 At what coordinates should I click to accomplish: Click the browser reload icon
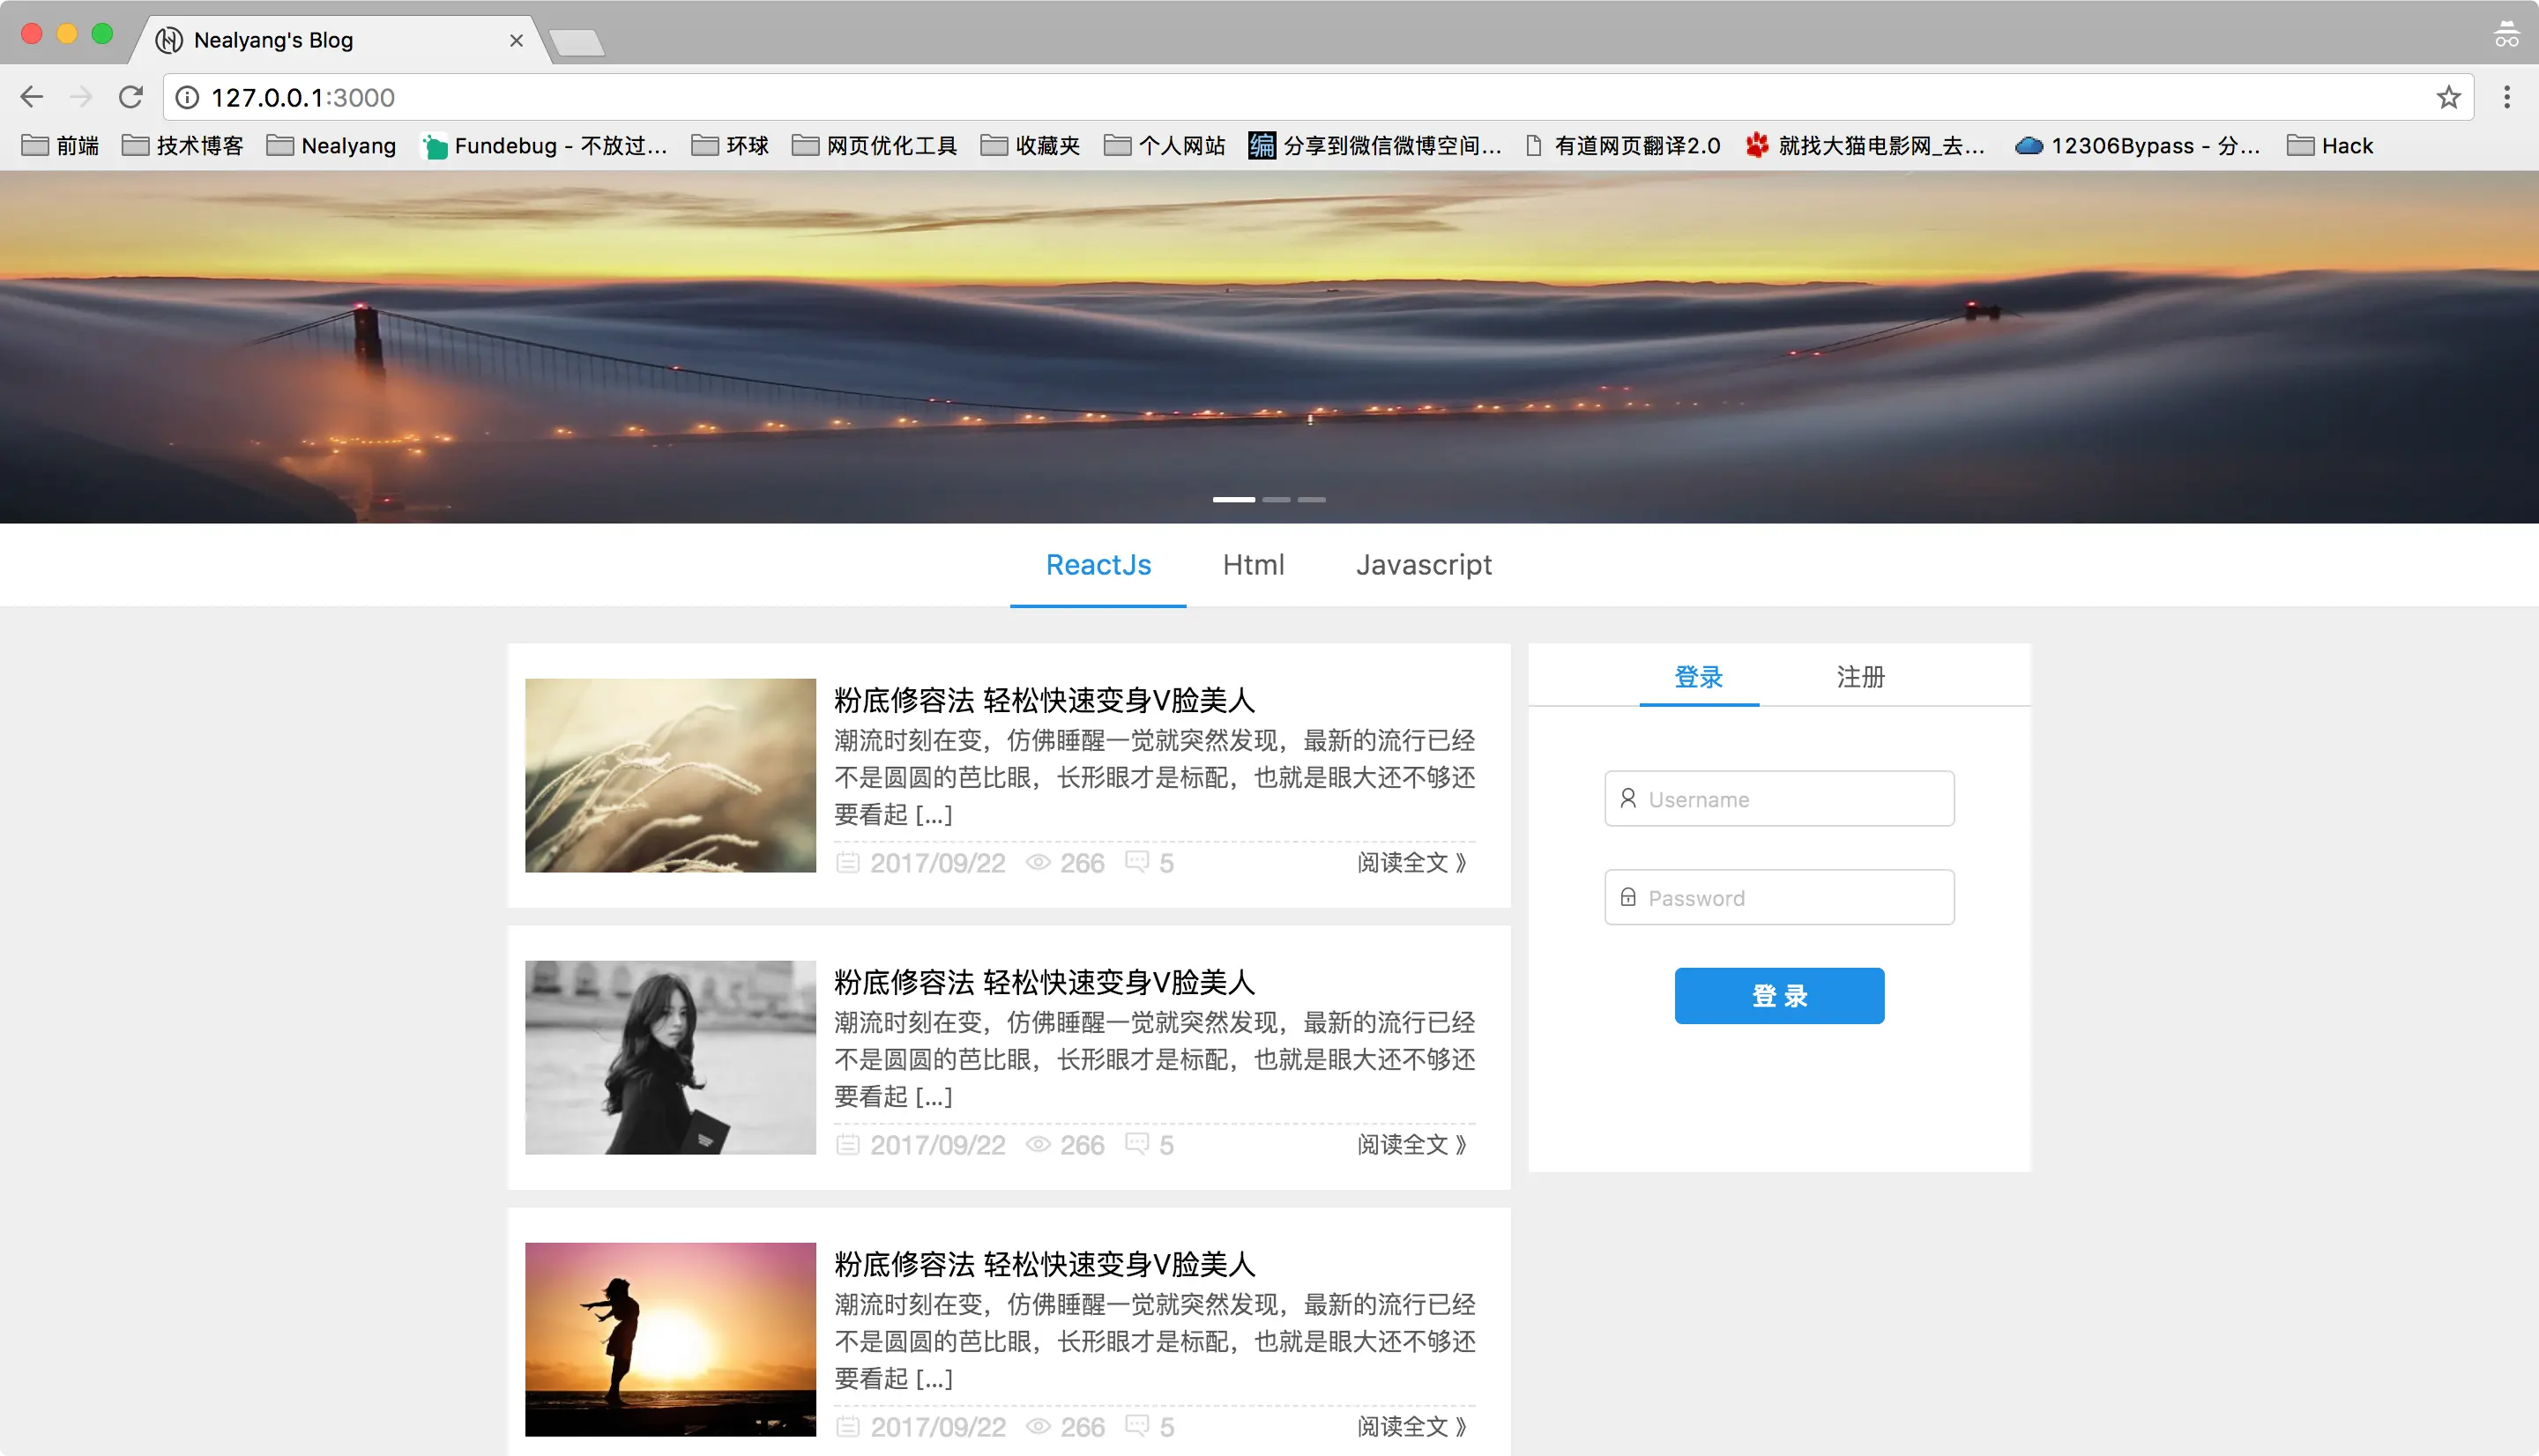coord(130,97)
